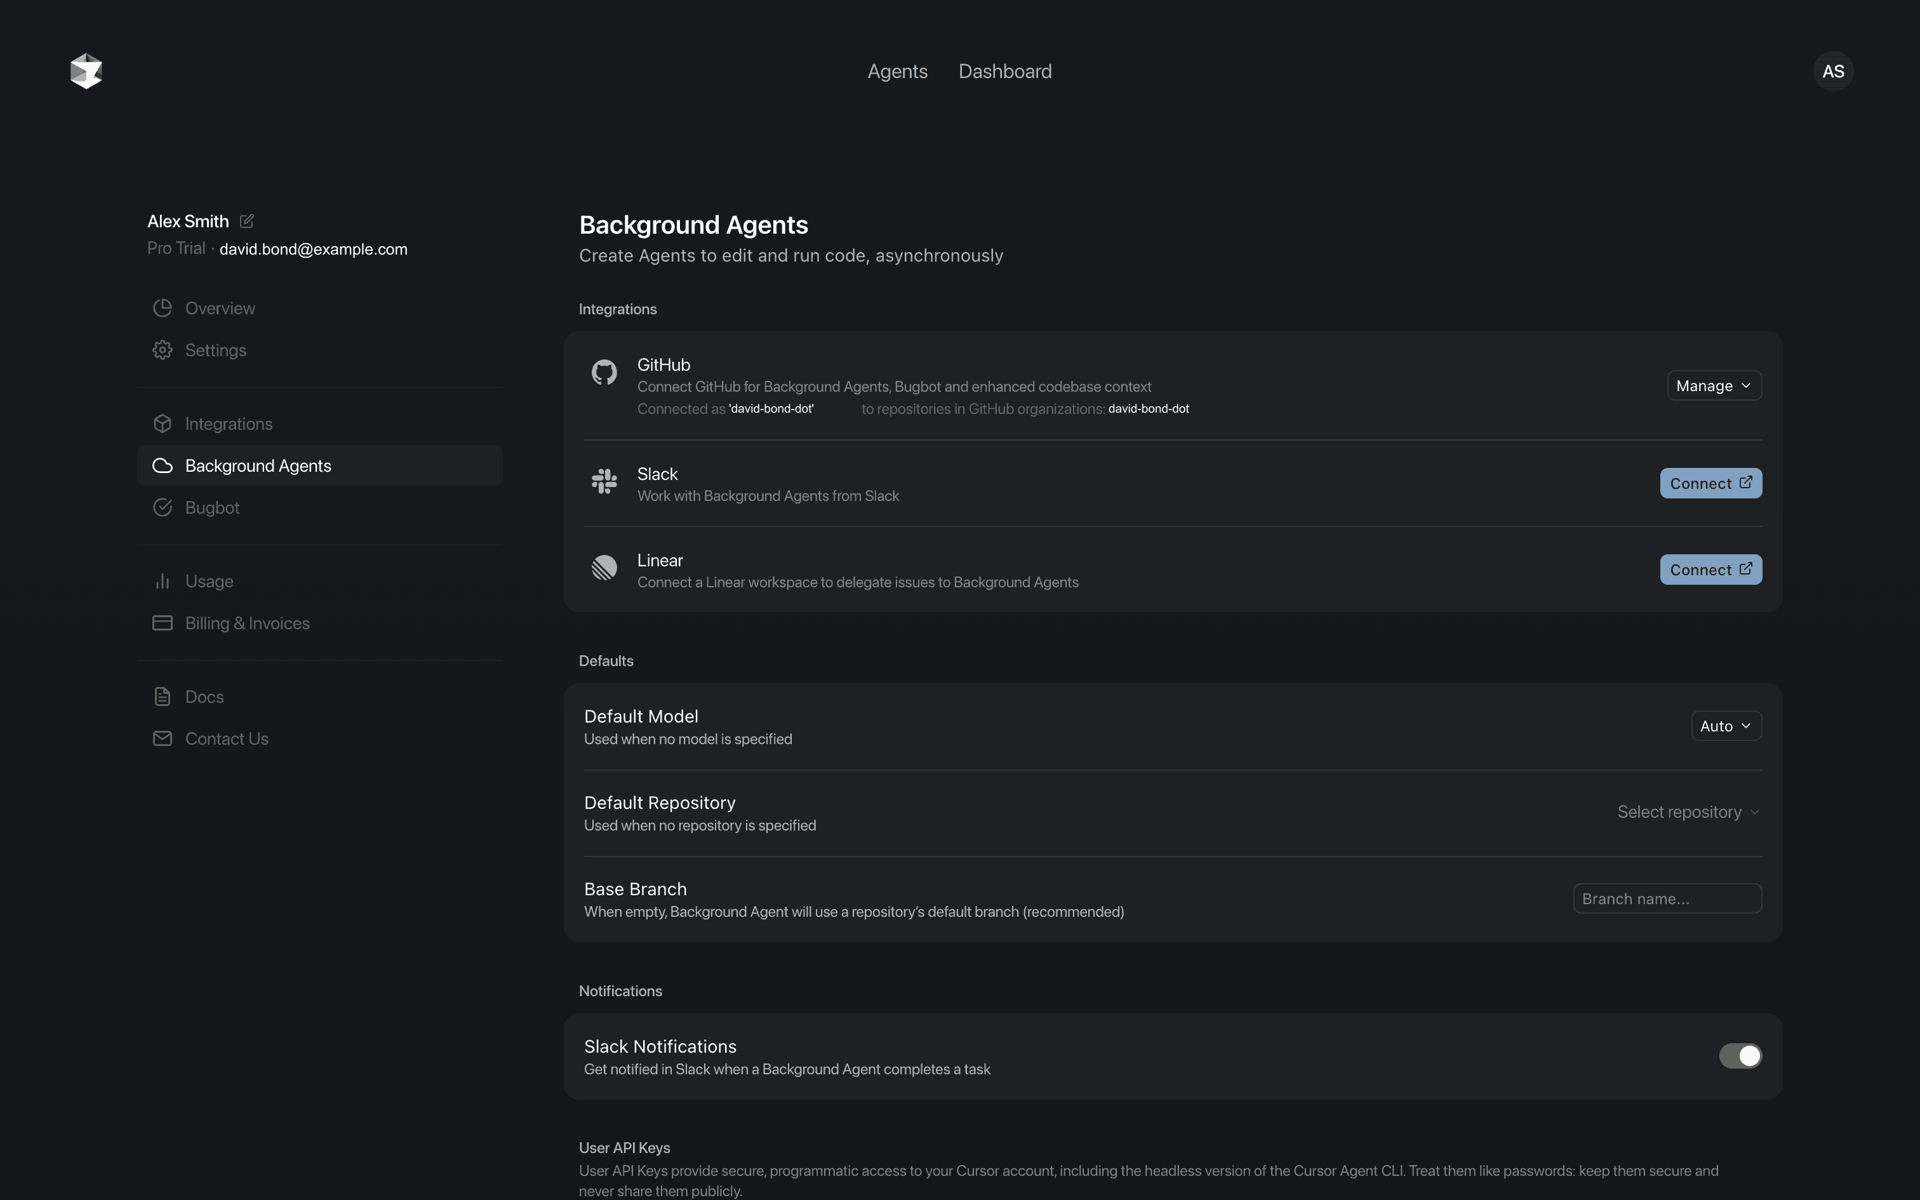Open the Docs link
Viewport: 1920px width, 1200px height.
pyautogui.click(x=320, y=697)
